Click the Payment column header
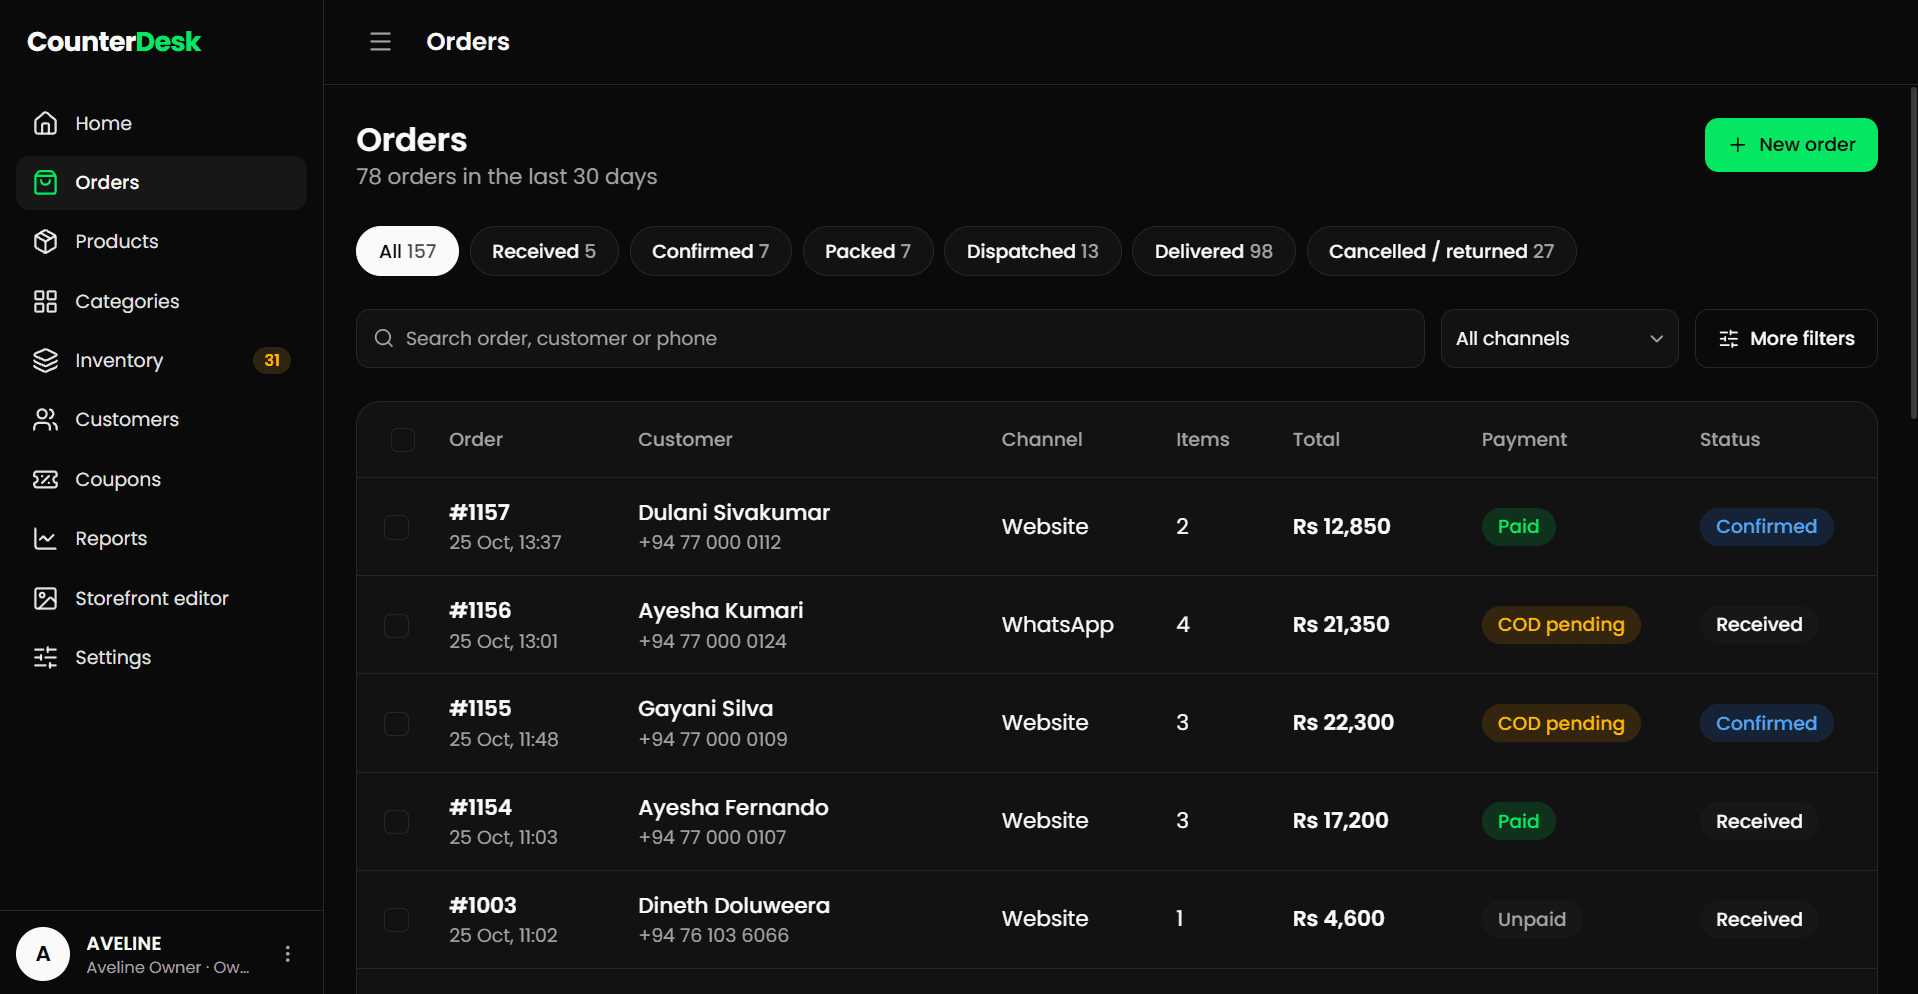Viewport: 1918px width, 994px height. [1524, 439]
